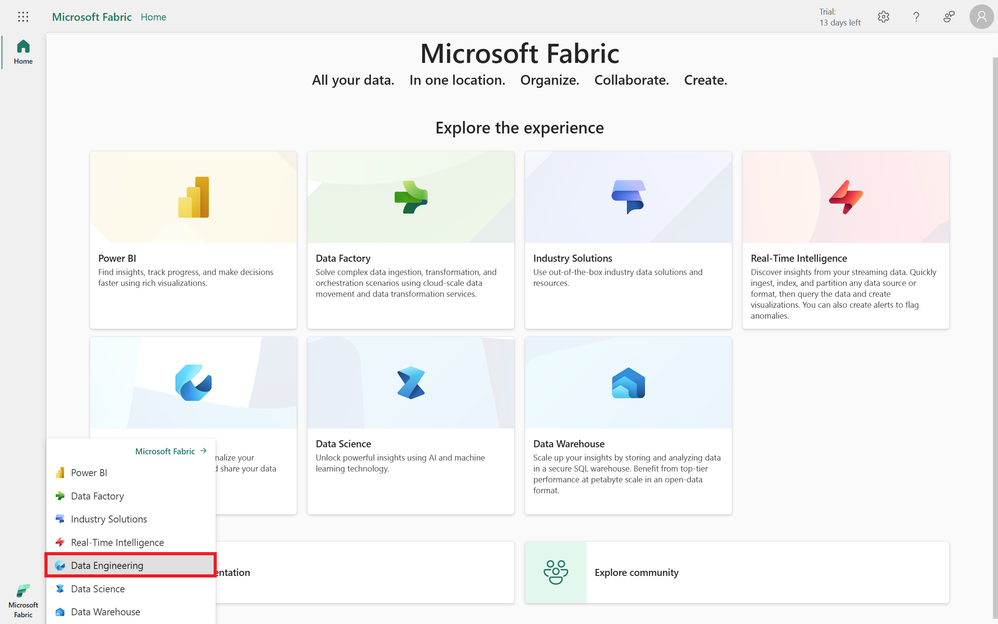Click the Industry Solutions card title
The height and width of the screenshot is (624, 998).
[x=573, y=258]
